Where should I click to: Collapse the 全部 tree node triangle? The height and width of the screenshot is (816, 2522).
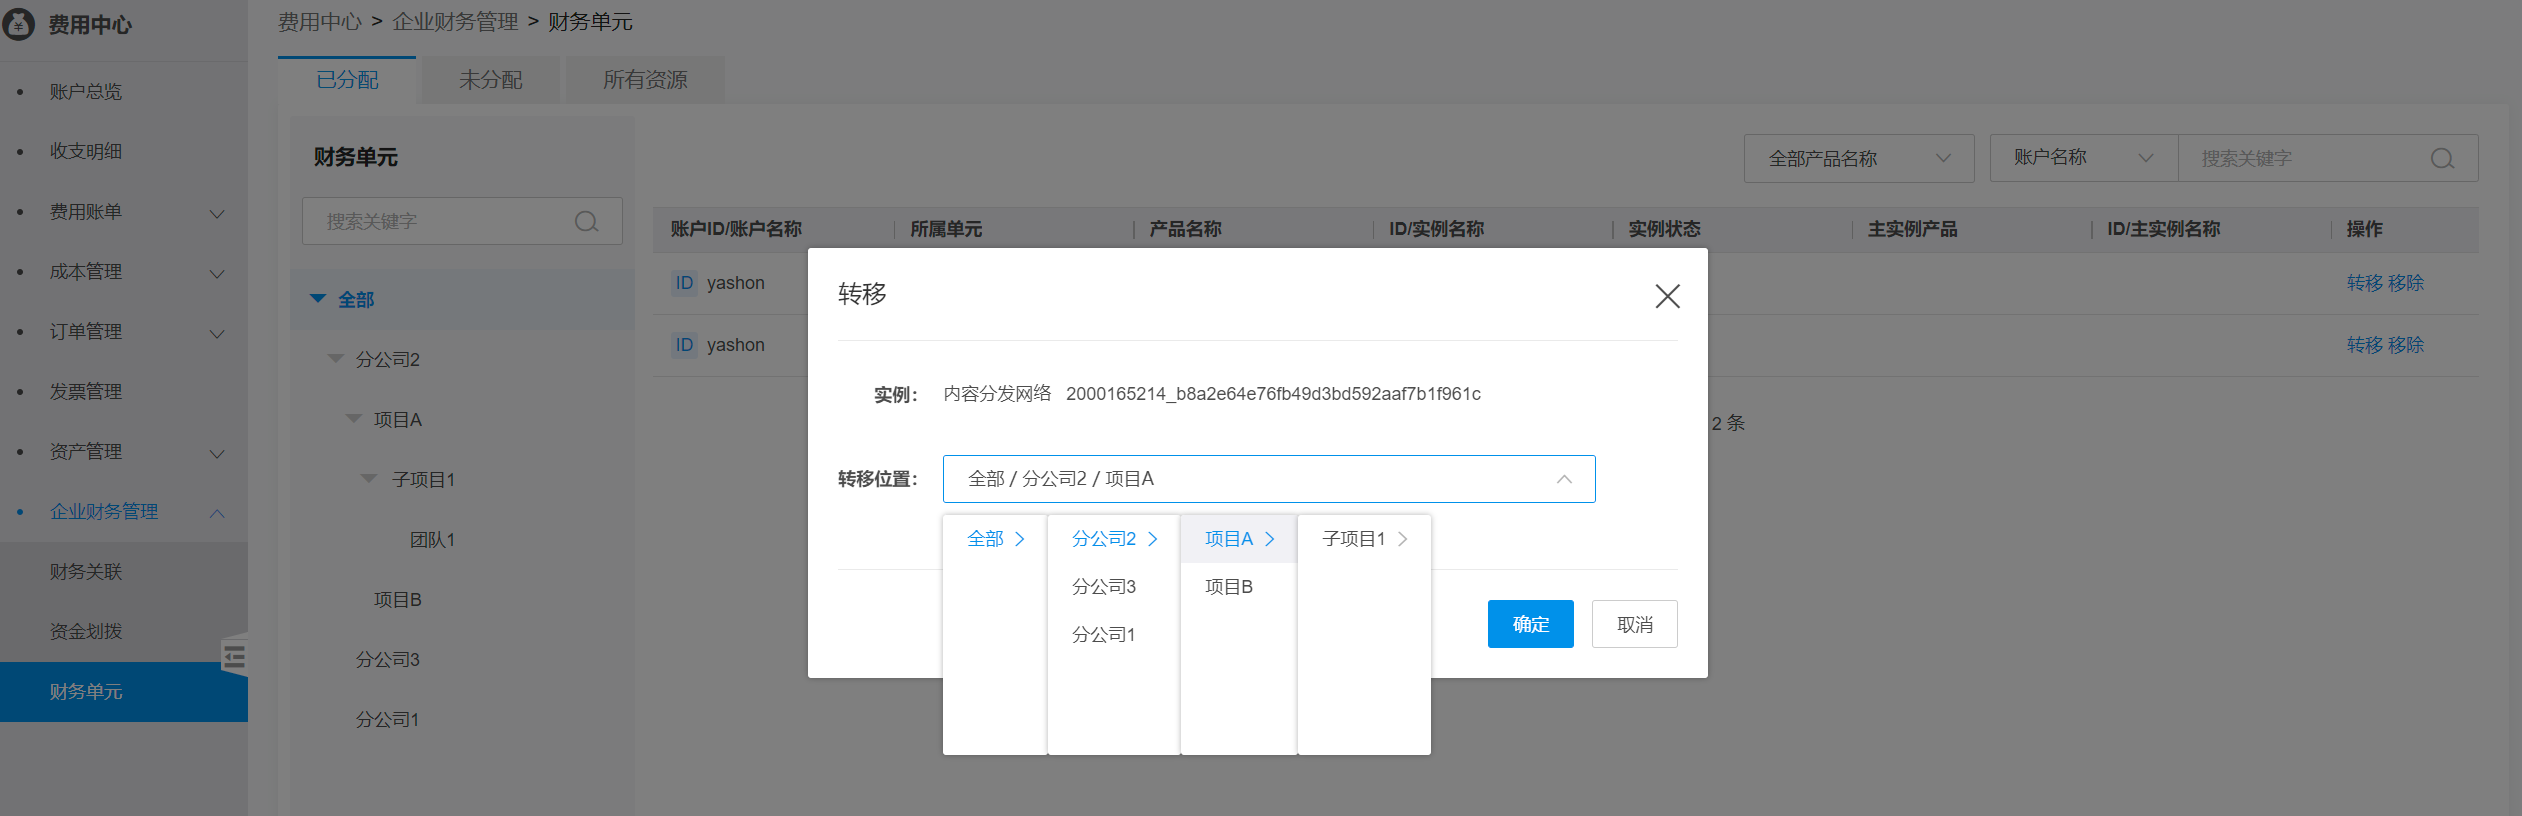[318, 299]
